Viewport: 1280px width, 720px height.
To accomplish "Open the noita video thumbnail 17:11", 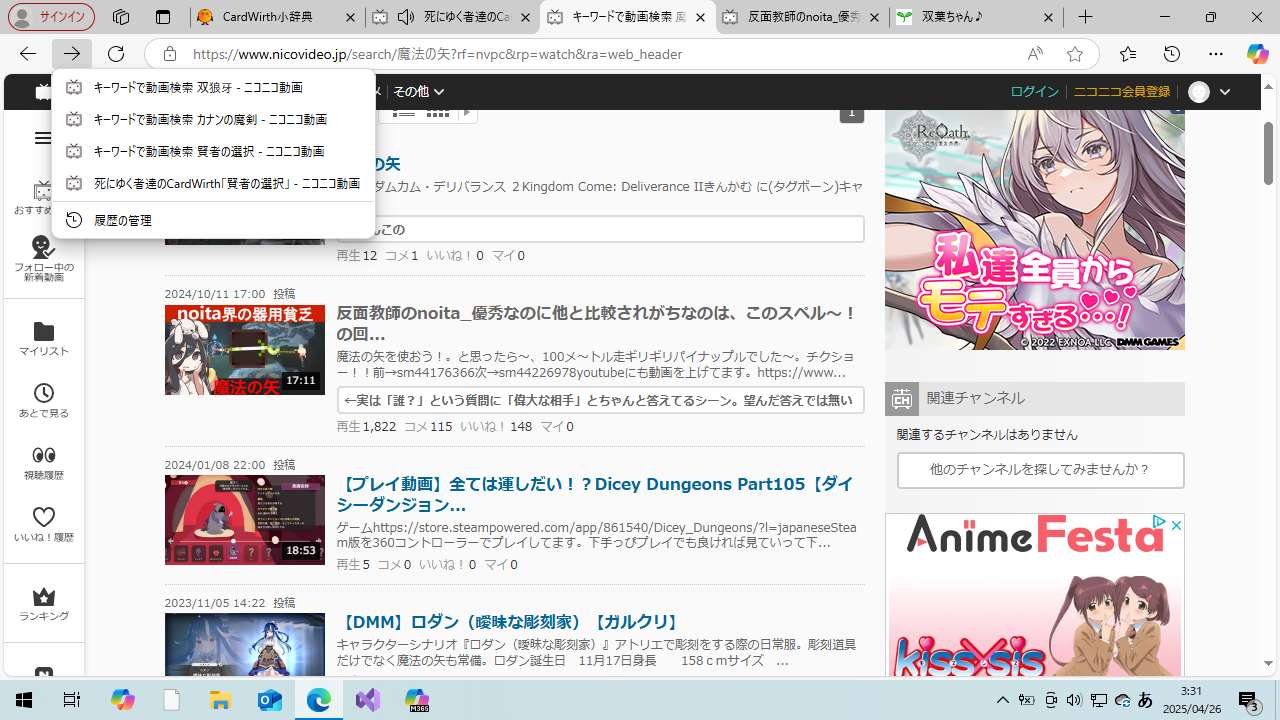I will (244, 350).
